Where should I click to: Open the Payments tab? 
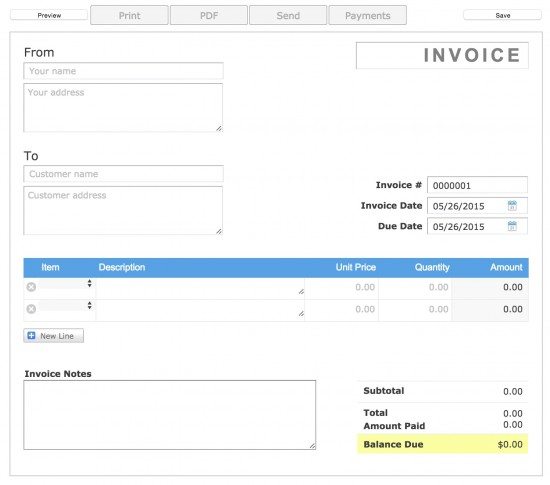point(368,15)
